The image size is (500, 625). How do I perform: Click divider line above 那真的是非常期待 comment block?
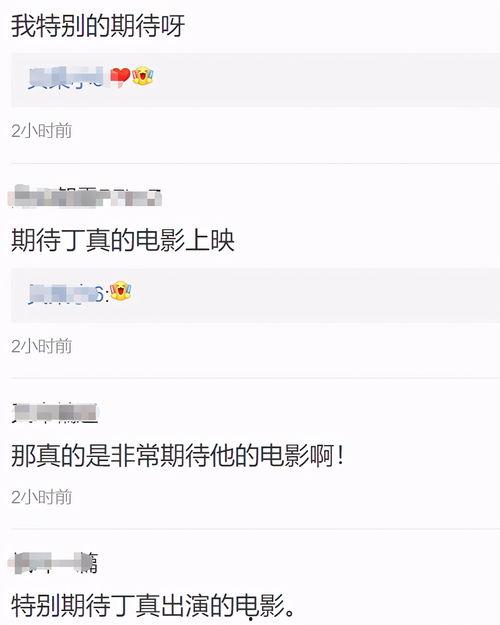[255, 377]
